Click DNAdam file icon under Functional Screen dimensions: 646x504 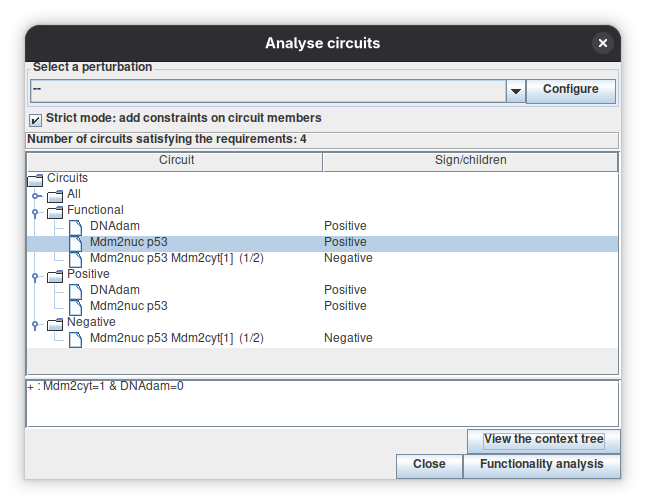[75, 227]
